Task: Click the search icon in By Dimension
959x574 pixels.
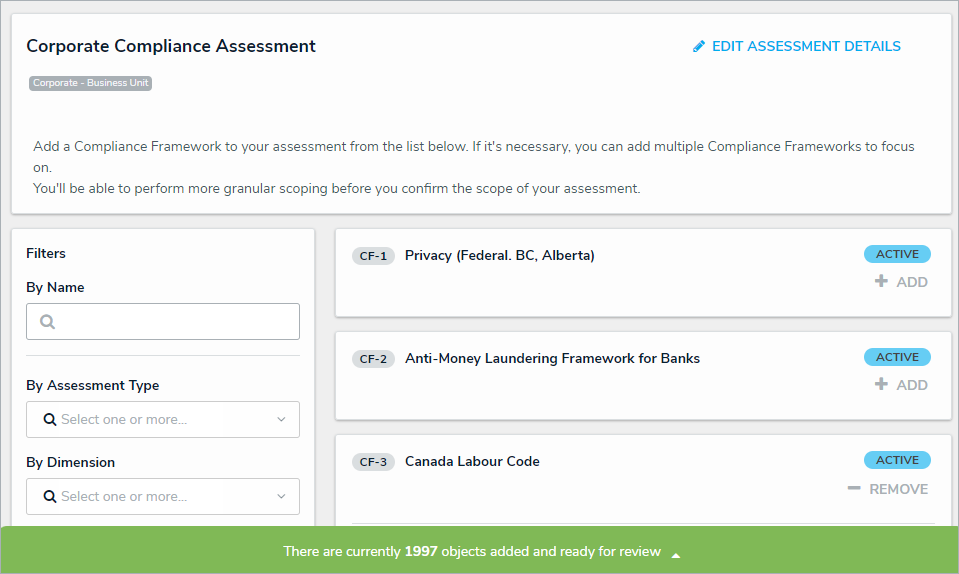Action: (x=50, y=497)
